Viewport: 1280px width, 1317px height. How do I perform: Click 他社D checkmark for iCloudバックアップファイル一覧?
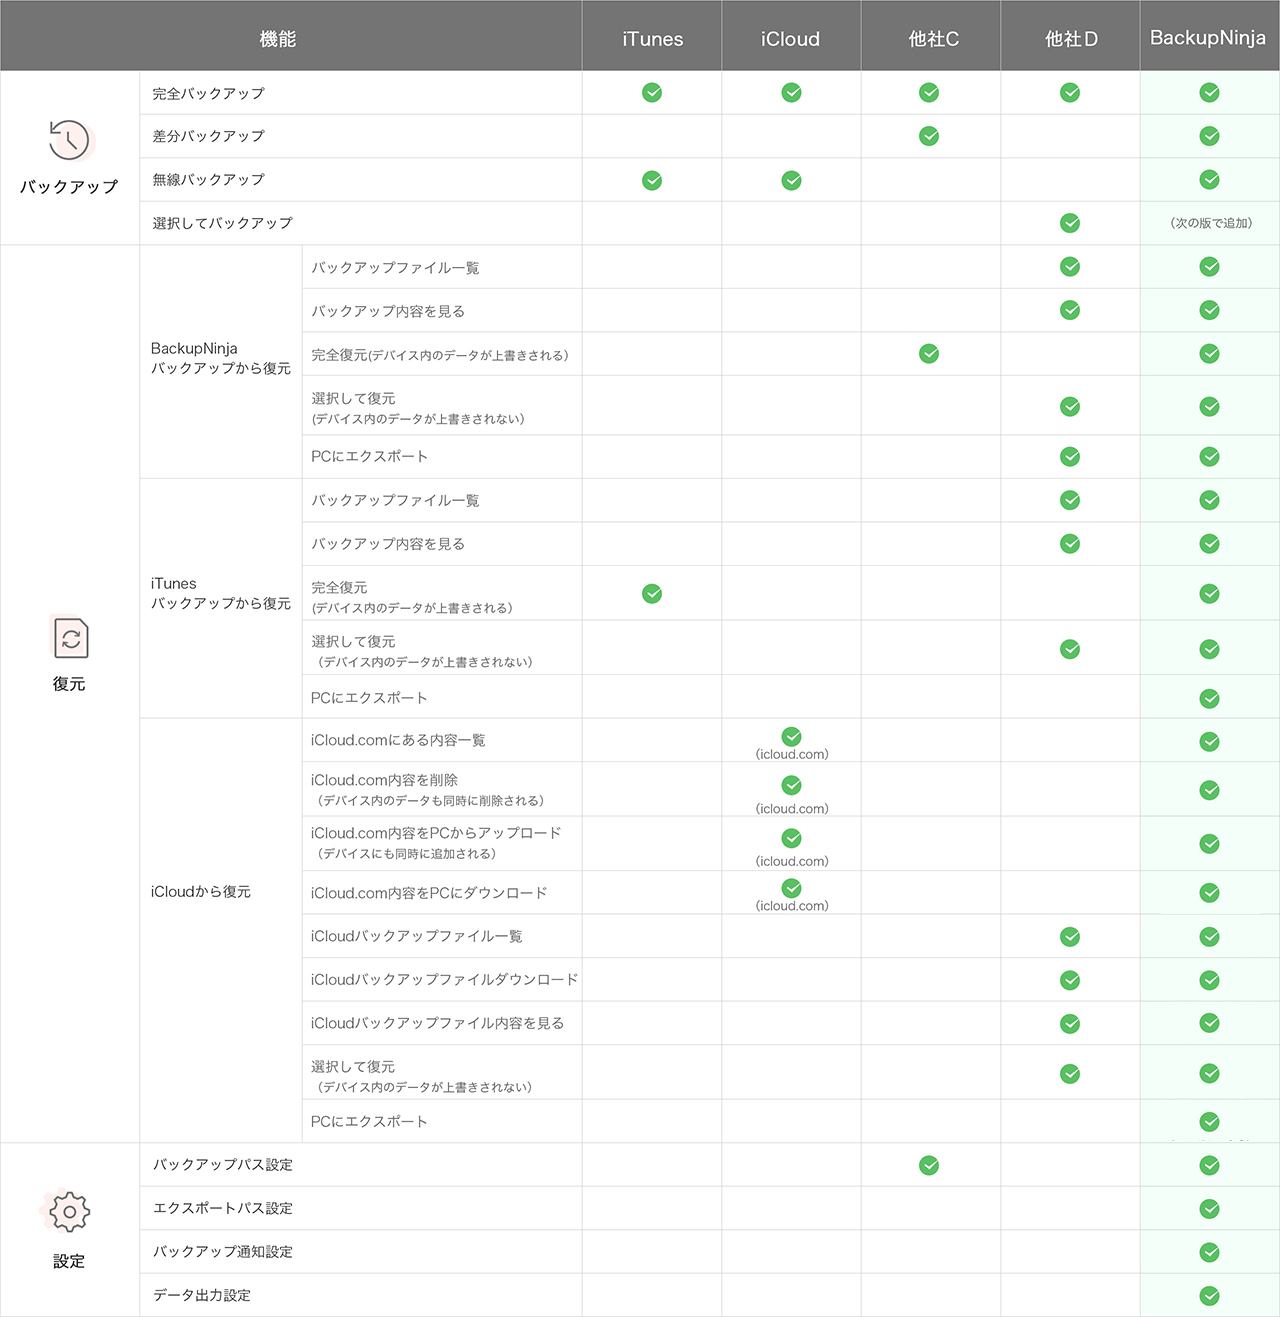pos(1070,936)
